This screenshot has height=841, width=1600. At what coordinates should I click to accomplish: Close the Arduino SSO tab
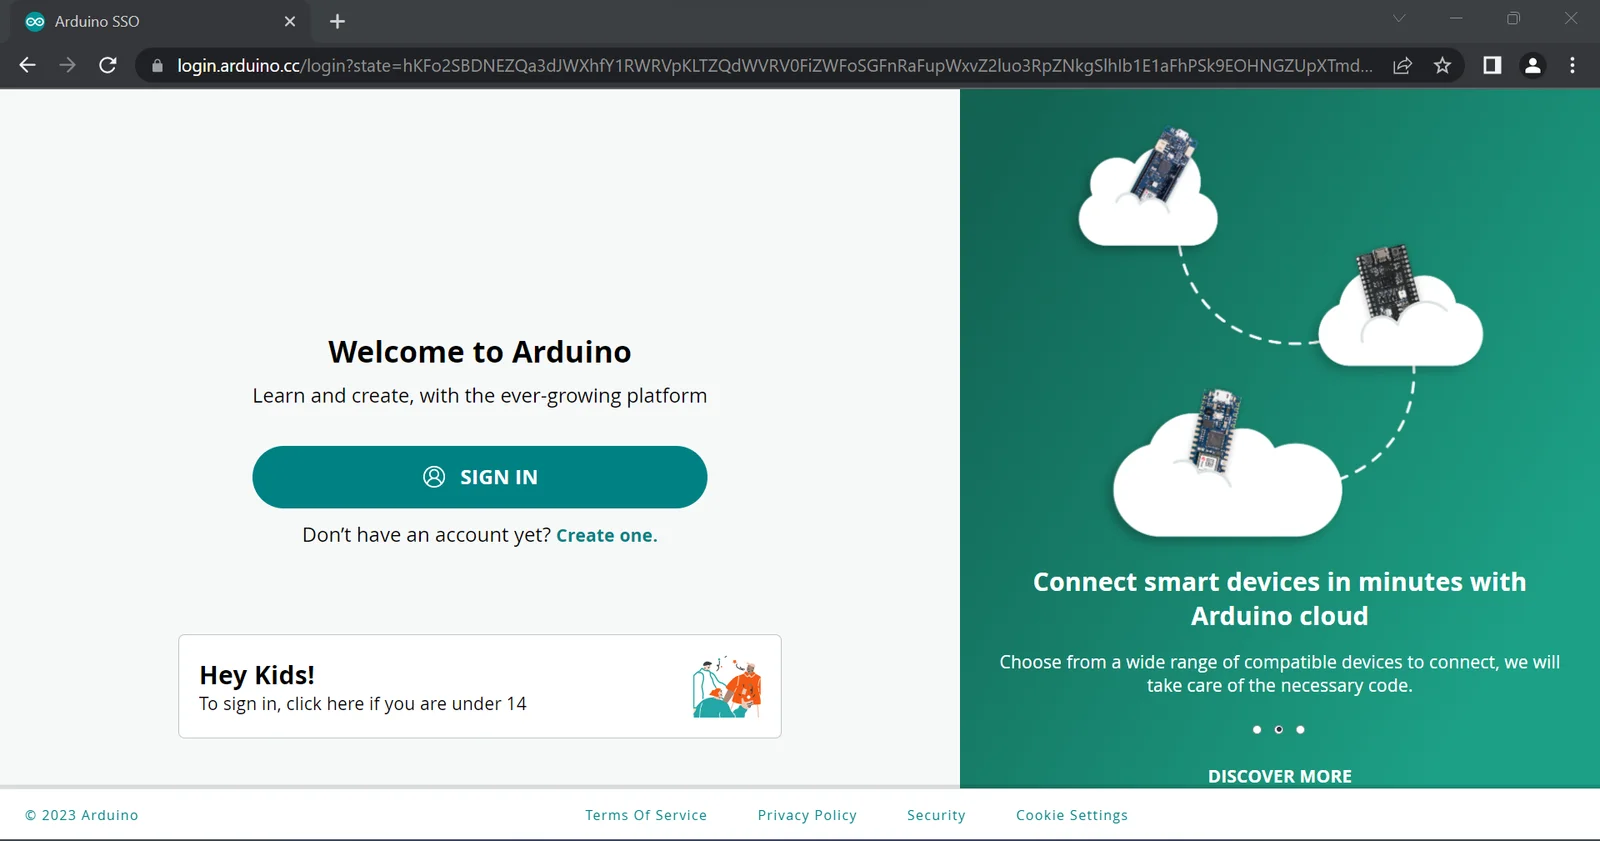click(x=290, y=21)
